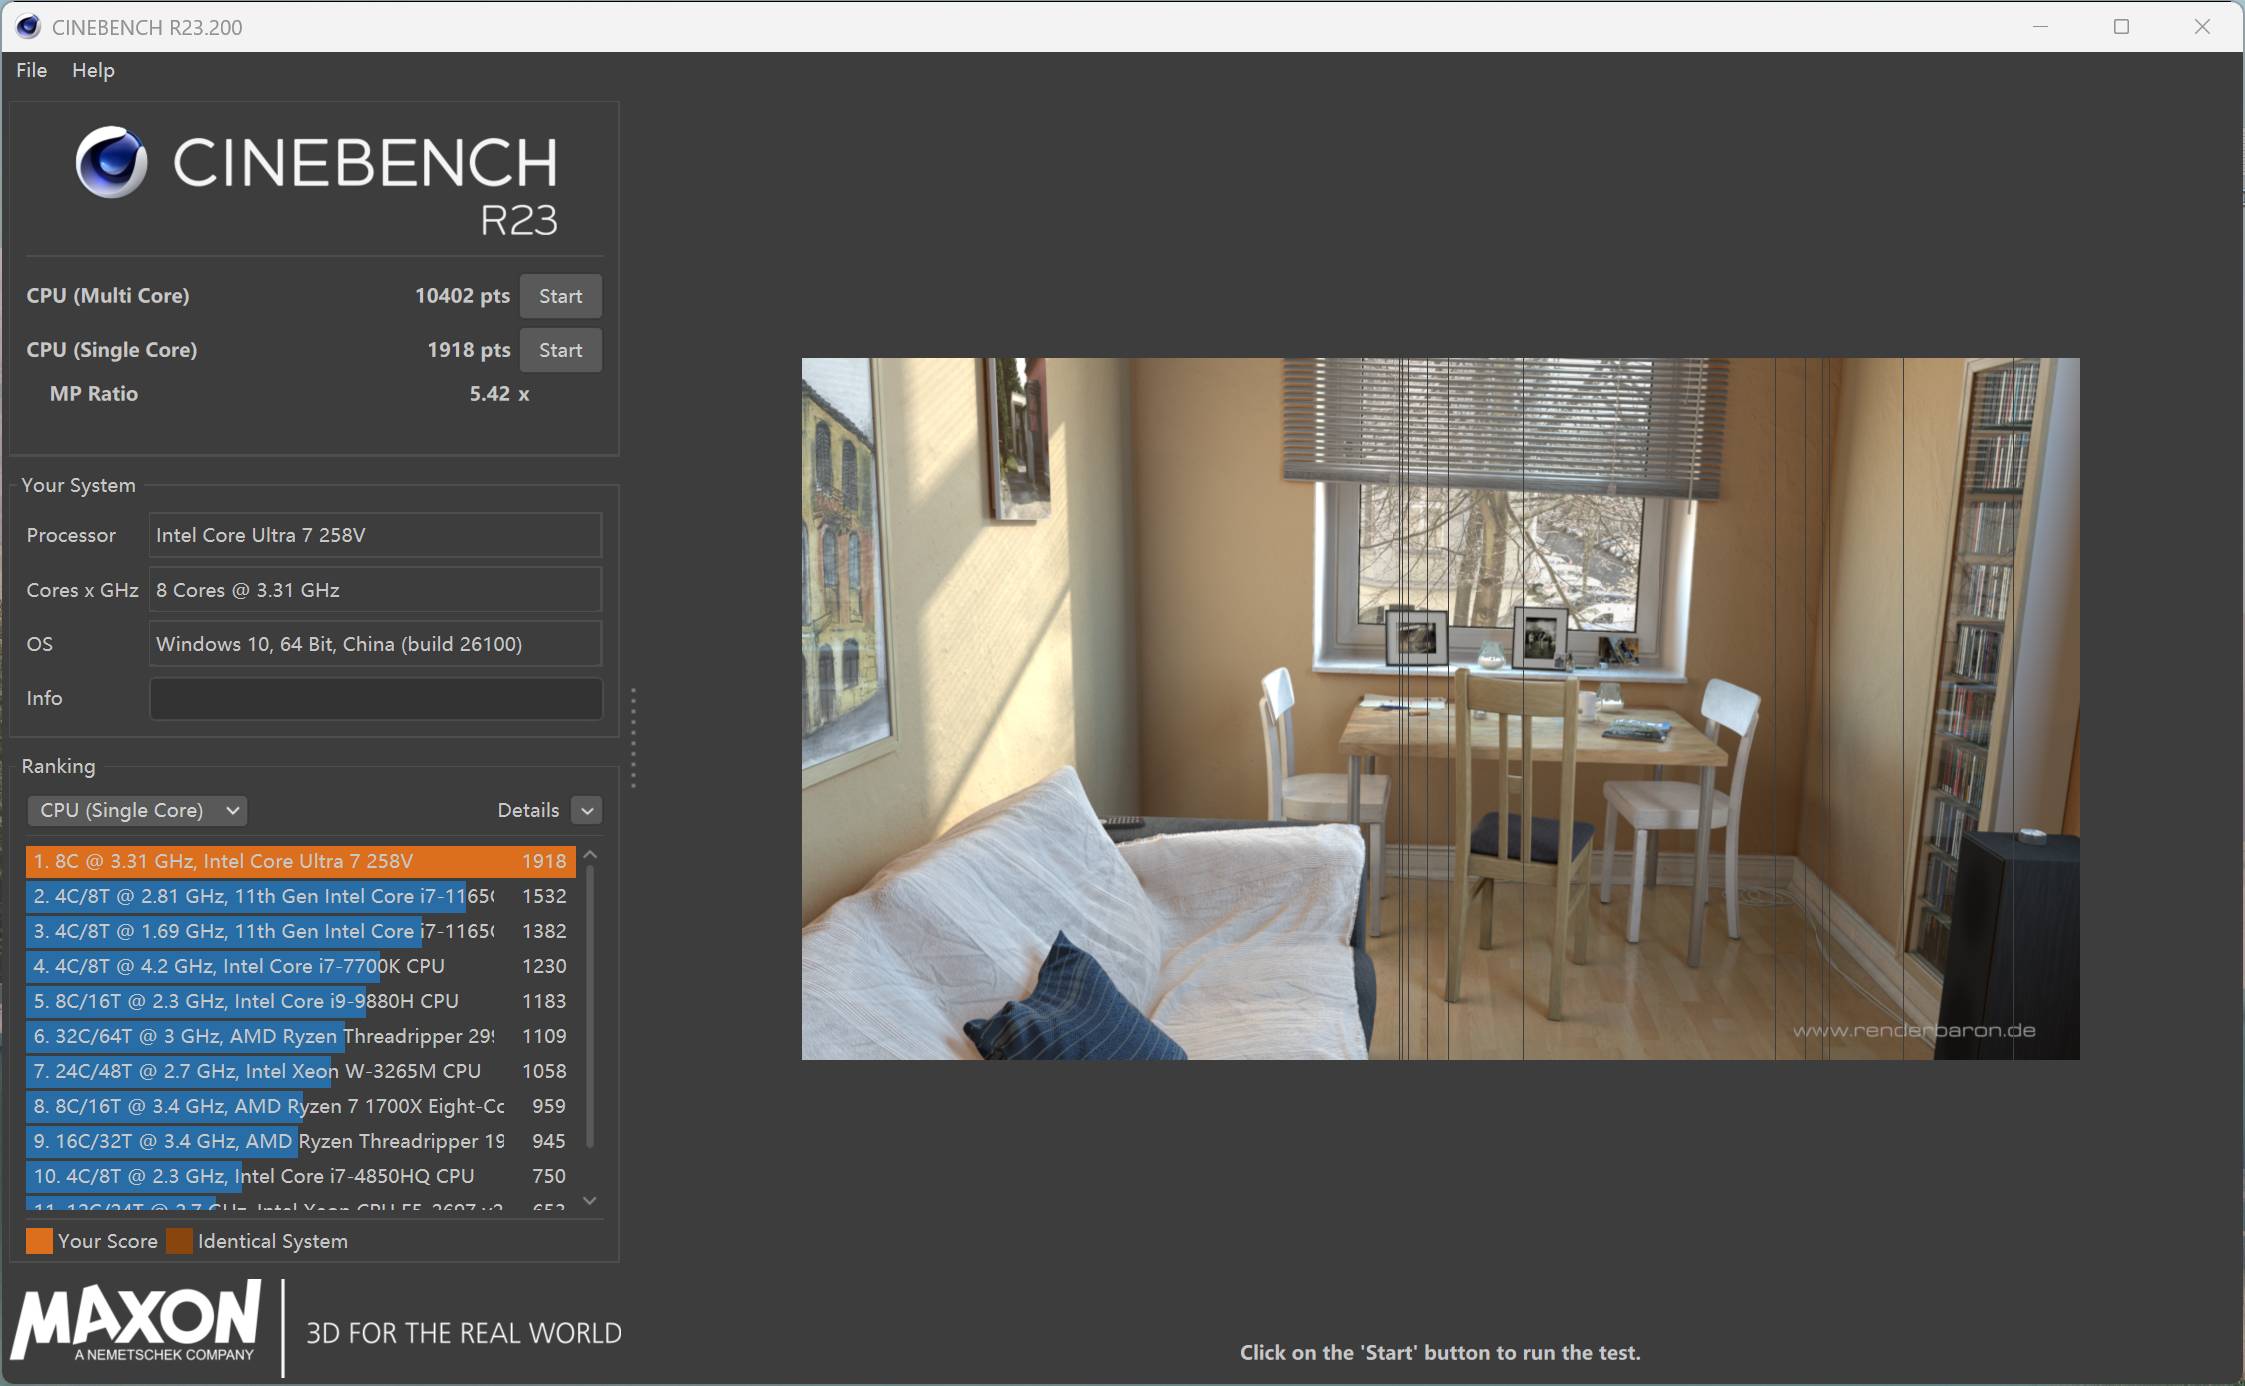Minimize the Cinebench window

2040,27
